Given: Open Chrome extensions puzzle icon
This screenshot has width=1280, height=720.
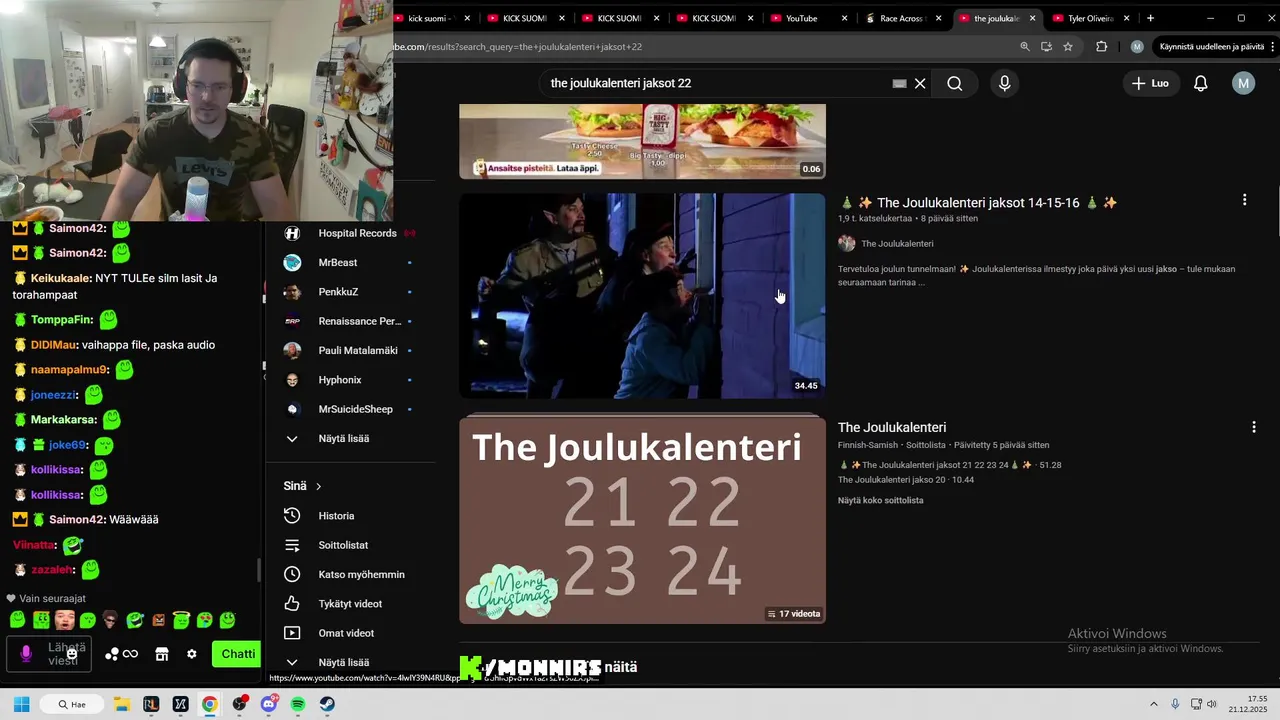Looking at the screenshot, I should (x=1102, y=46).
